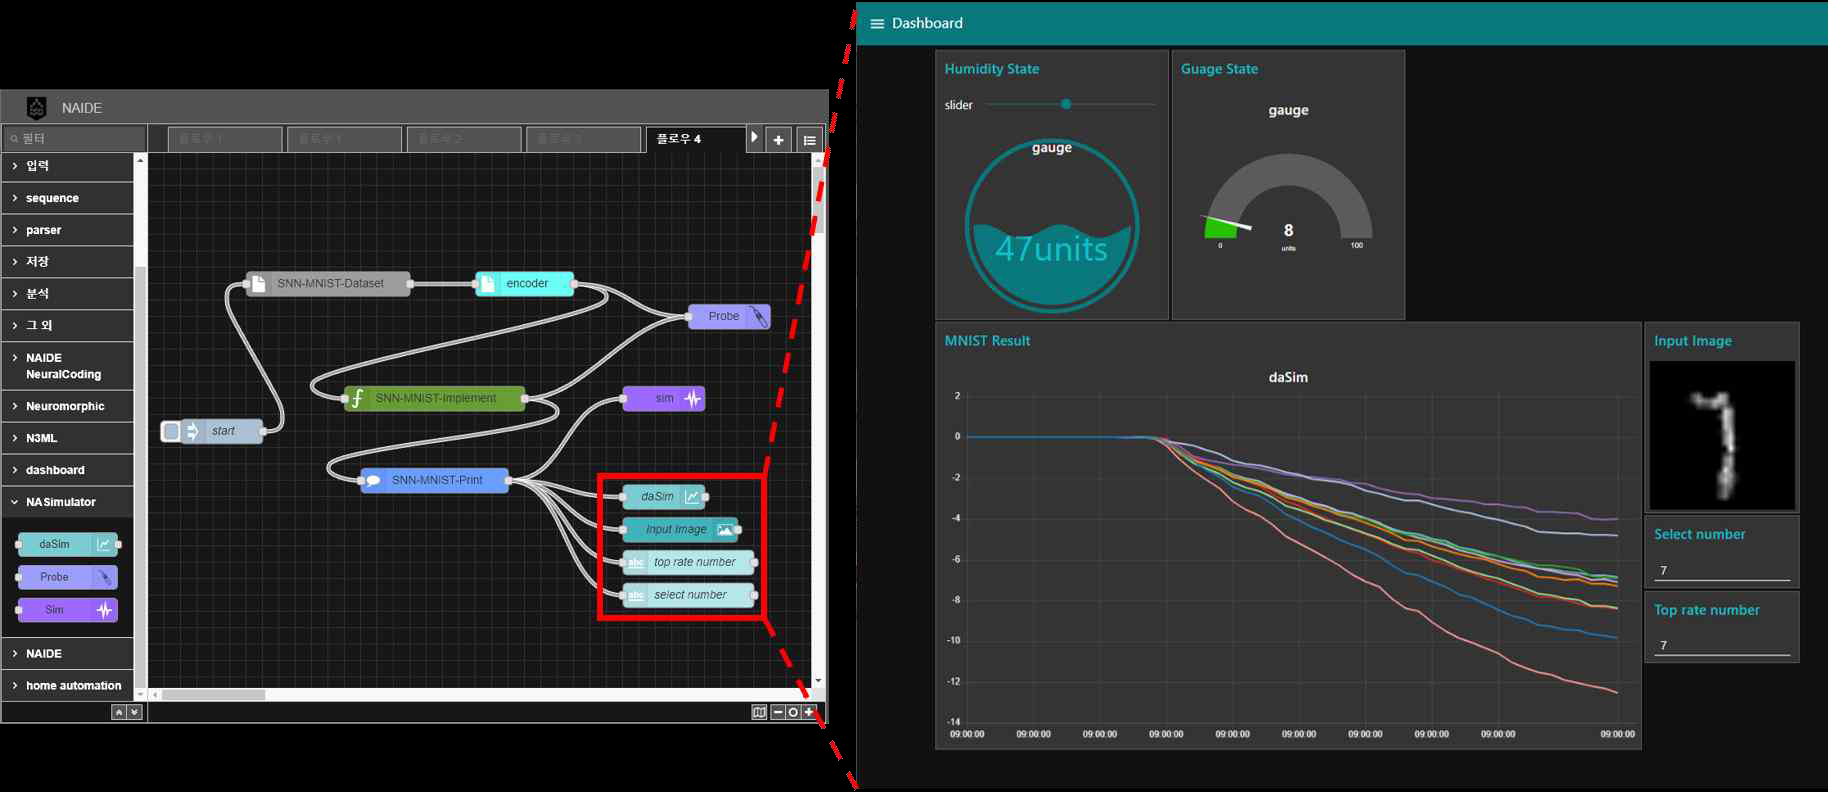Click the NAIDE header title text
1828x792 pixels.
[x=82, y=108]
